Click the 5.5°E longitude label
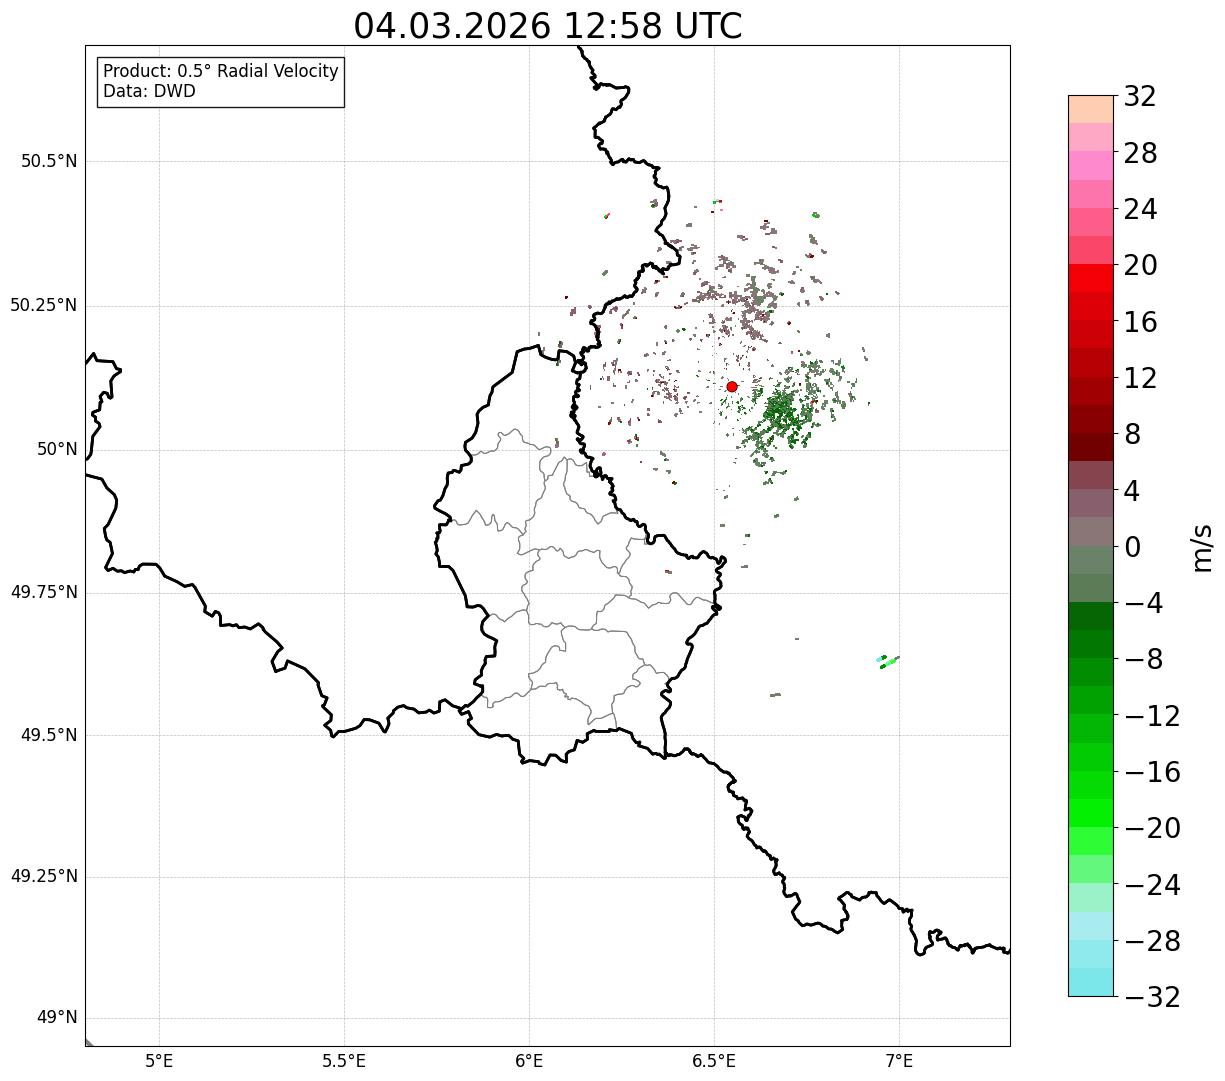 [344, 1061]
